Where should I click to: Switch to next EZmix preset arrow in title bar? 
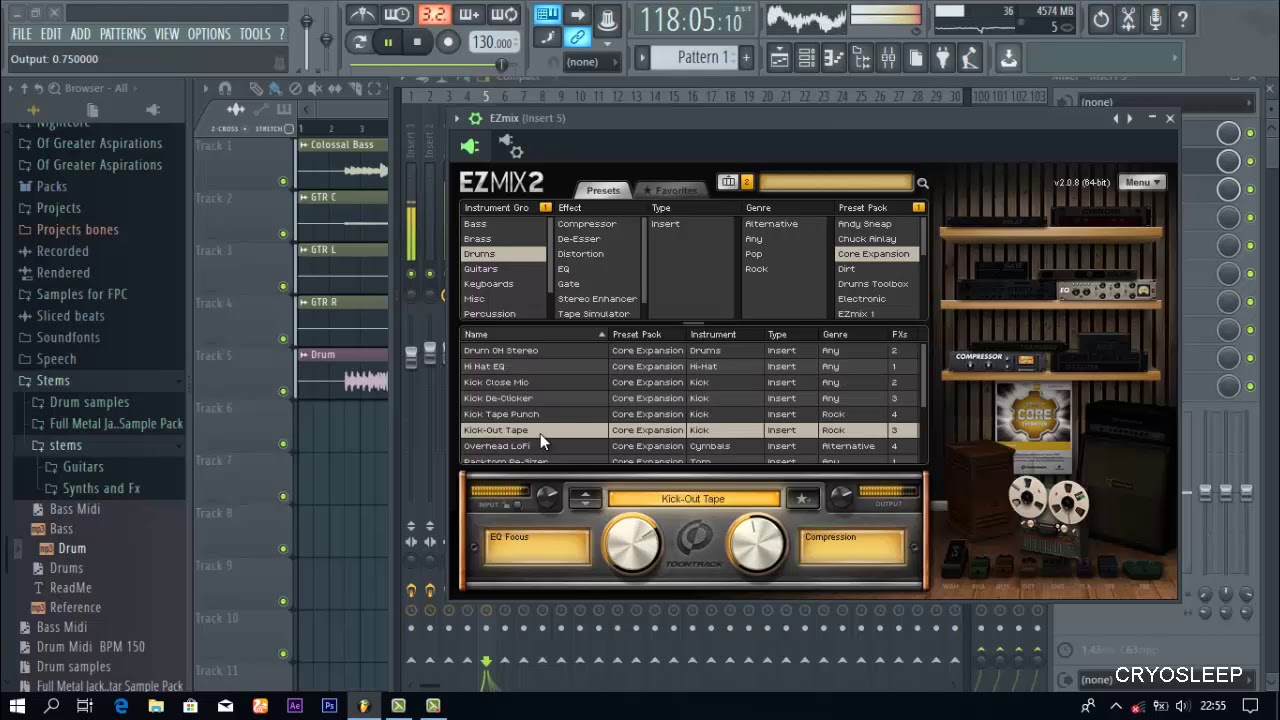(x=1130, y=118)
